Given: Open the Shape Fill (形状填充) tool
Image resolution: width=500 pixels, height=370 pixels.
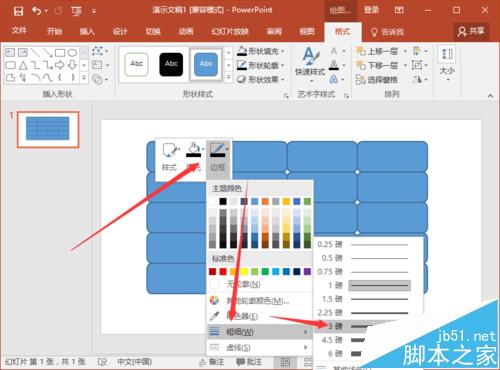Looking at the screenshot, I should tap(260, 51).
